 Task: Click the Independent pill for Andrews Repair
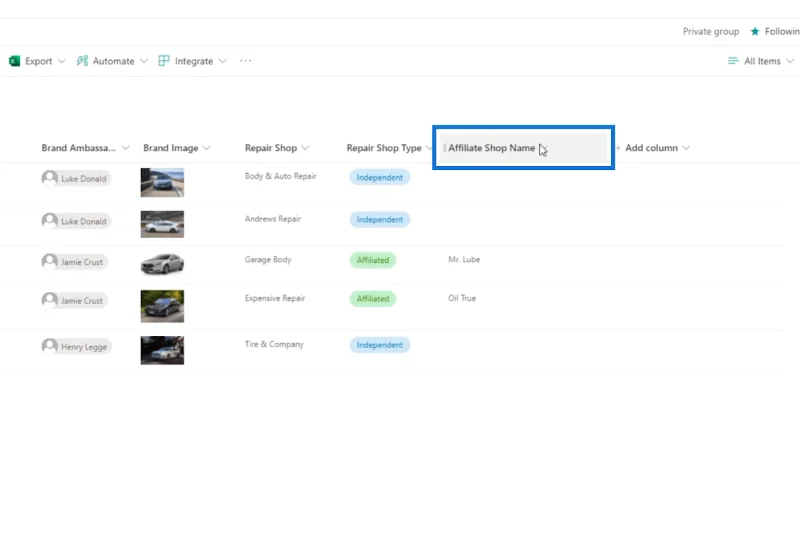click(380, 219)
